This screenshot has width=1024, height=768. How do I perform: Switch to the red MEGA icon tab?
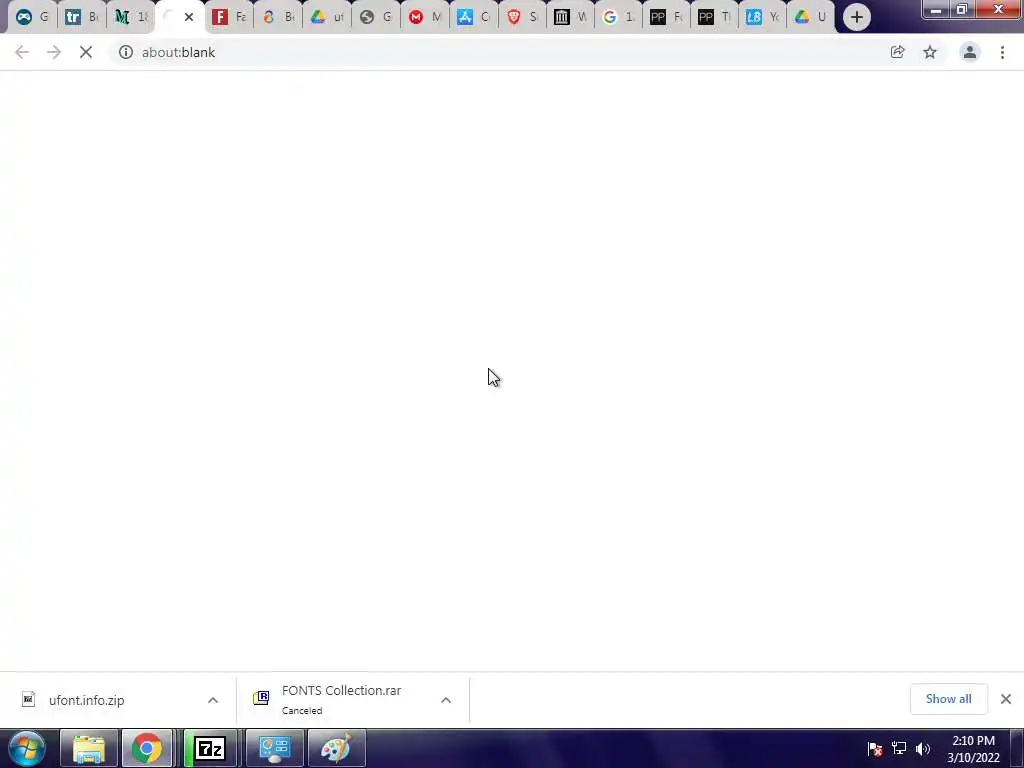coord(424,17)
